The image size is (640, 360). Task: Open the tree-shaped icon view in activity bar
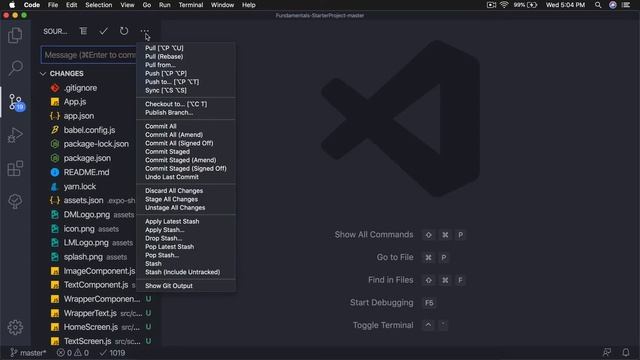coord(15,201)
